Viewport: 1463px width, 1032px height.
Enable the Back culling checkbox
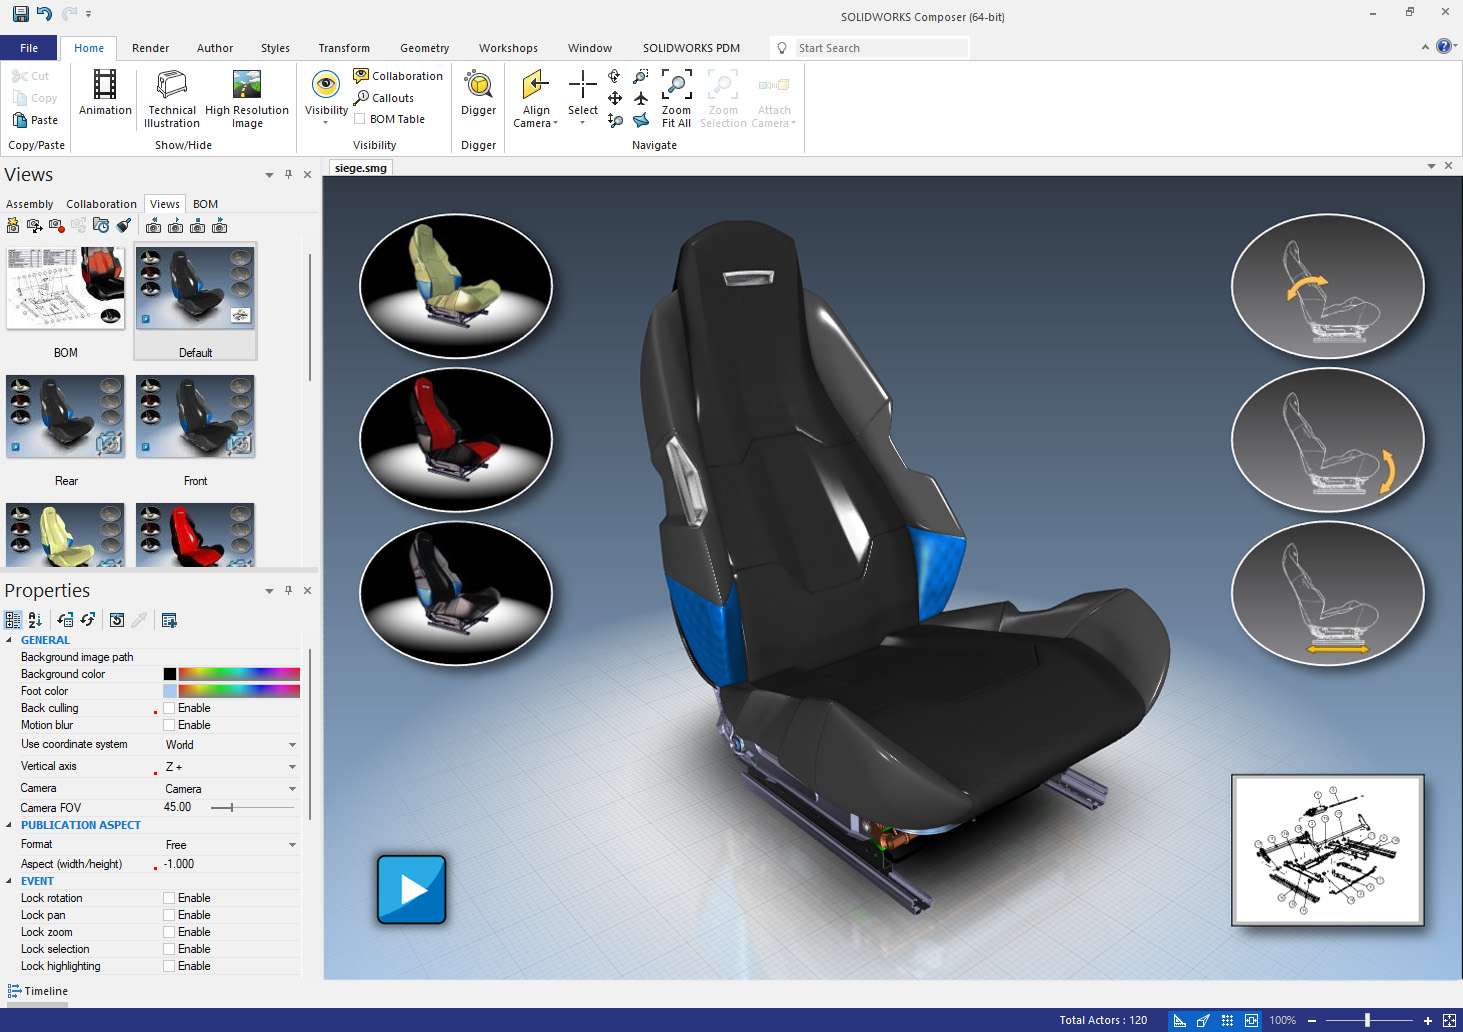coord(169,708)
